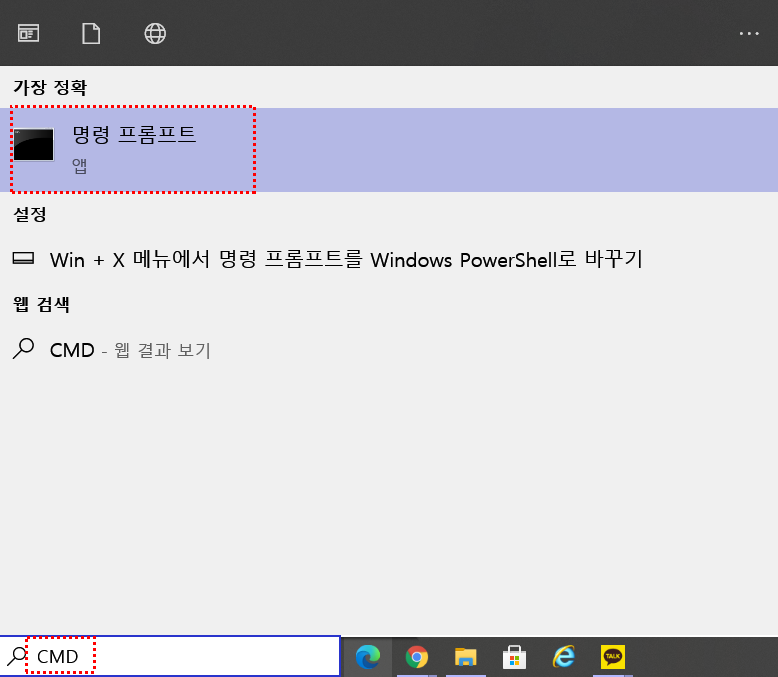
Task: Launch Internet Explorer from the taskbar
Action: [x=564, y=656]
